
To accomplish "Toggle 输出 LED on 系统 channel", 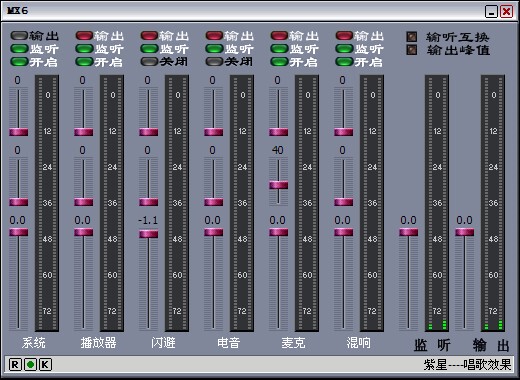I will pos(19,35).
